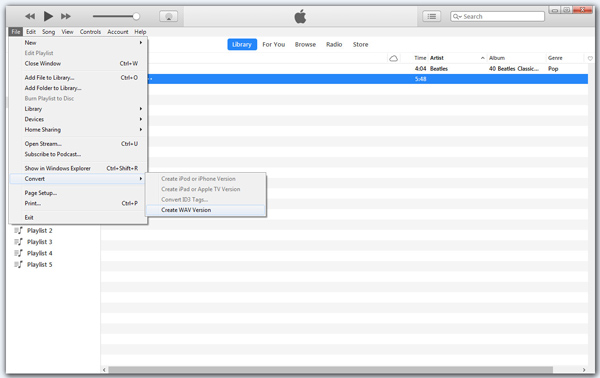Image resolution: width=600 pixels, height=378 pixels.
Task: Choose Subscribe to Podcast
Action: pyautogui.click(x=78, y=154)
